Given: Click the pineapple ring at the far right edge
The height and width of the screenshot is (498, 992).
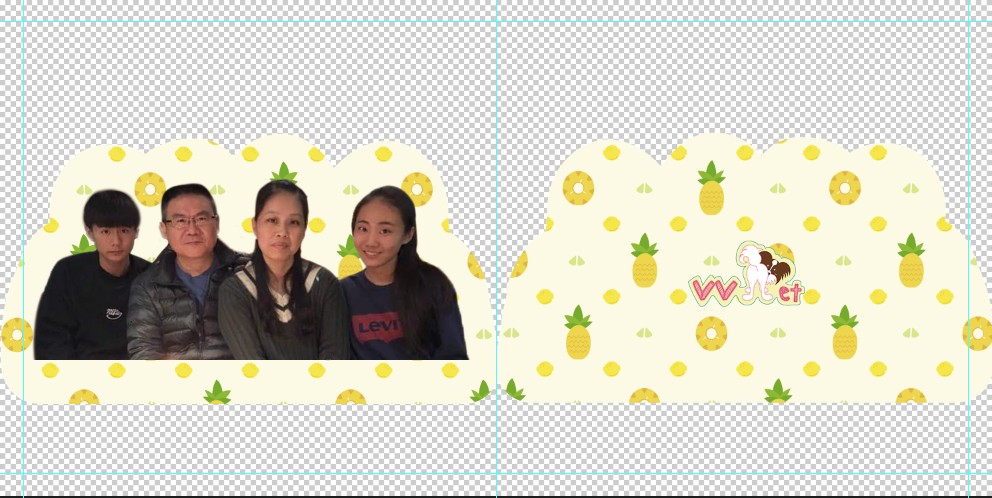Looking at the screenshot, I should [x=977, y=333].
